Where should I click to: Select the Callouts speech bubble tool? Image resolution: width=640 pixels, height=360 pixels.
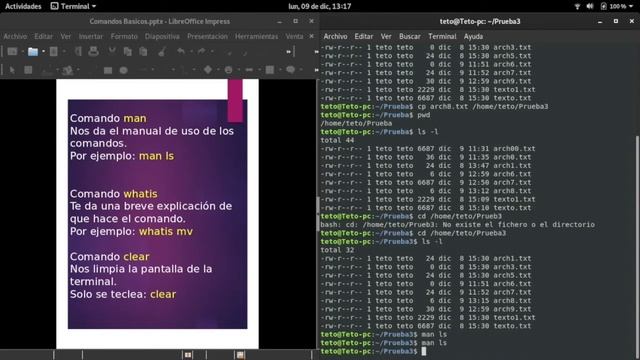(x=291, y=70)
